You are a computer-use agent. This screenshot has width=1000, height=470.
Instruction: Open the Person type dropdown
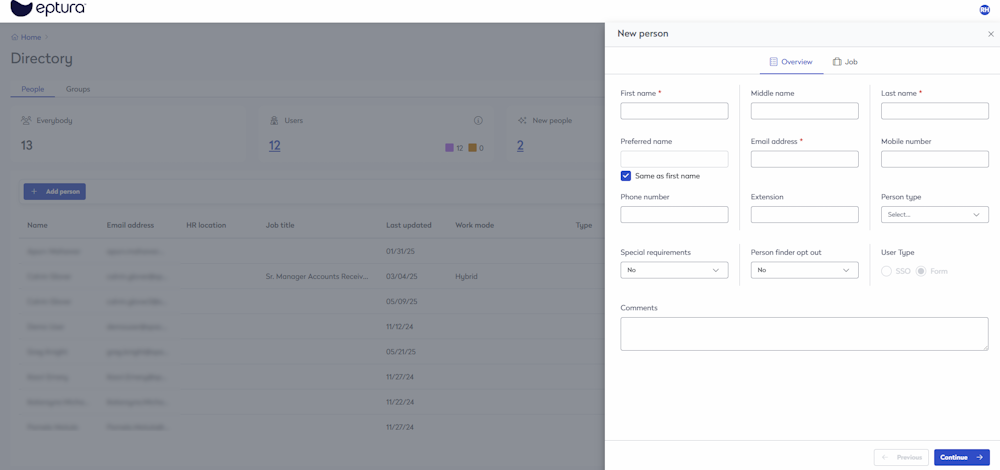coord(934,214)
